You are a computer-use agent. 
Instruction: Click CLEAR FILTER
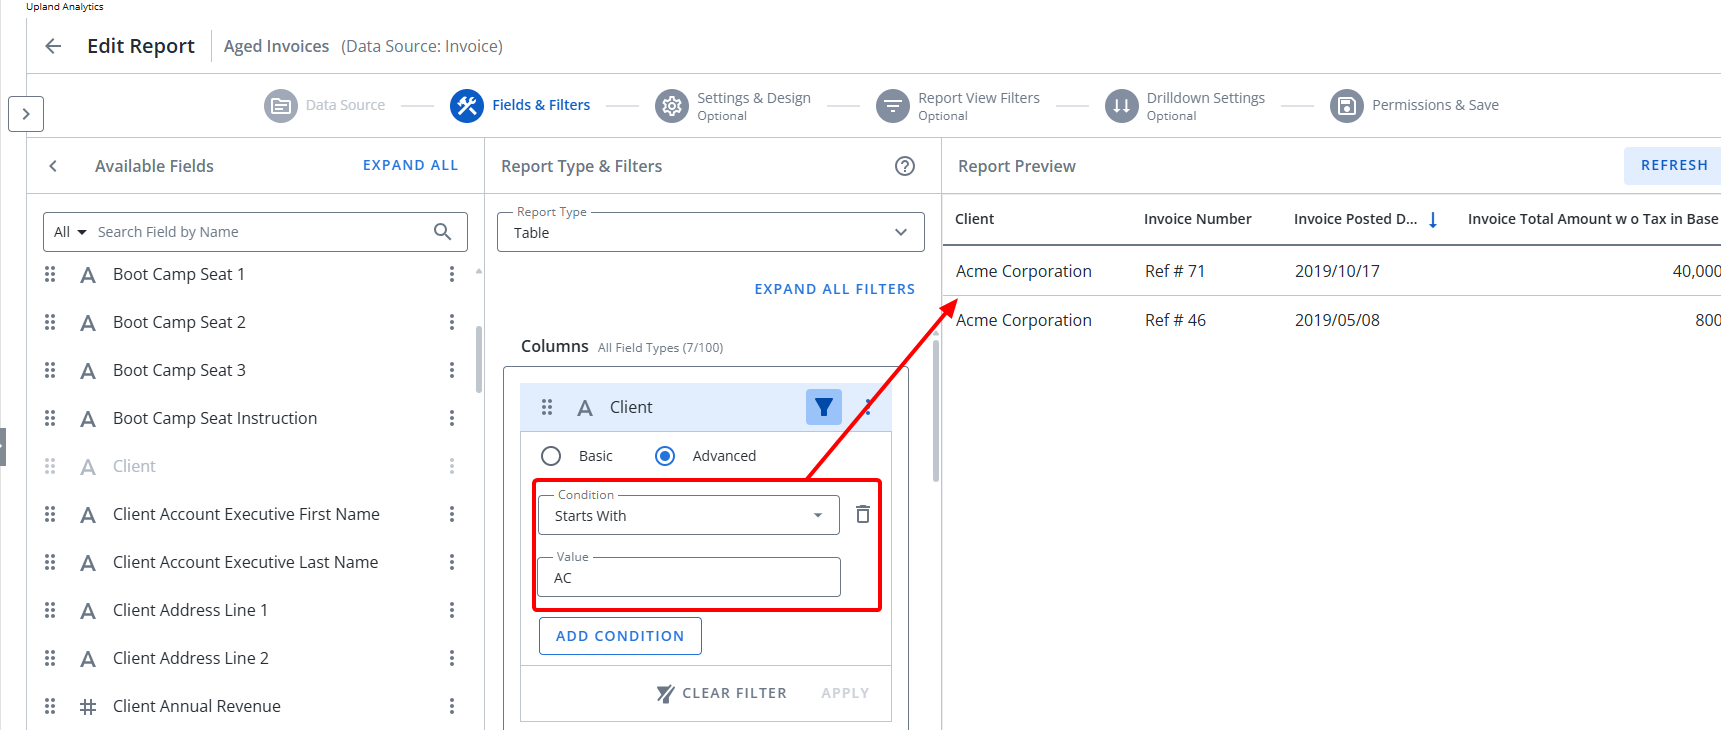coord(722,693)
